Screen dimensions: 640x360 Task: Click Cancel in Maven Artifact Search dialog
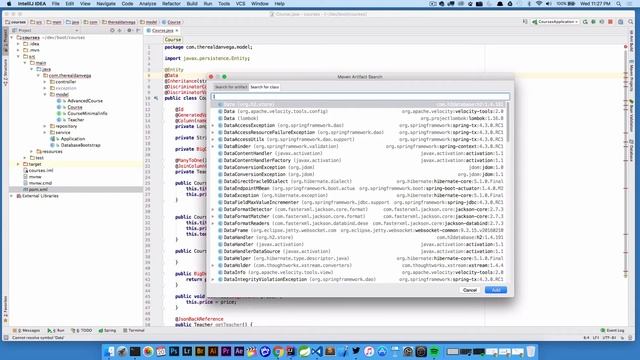point(470,290)
